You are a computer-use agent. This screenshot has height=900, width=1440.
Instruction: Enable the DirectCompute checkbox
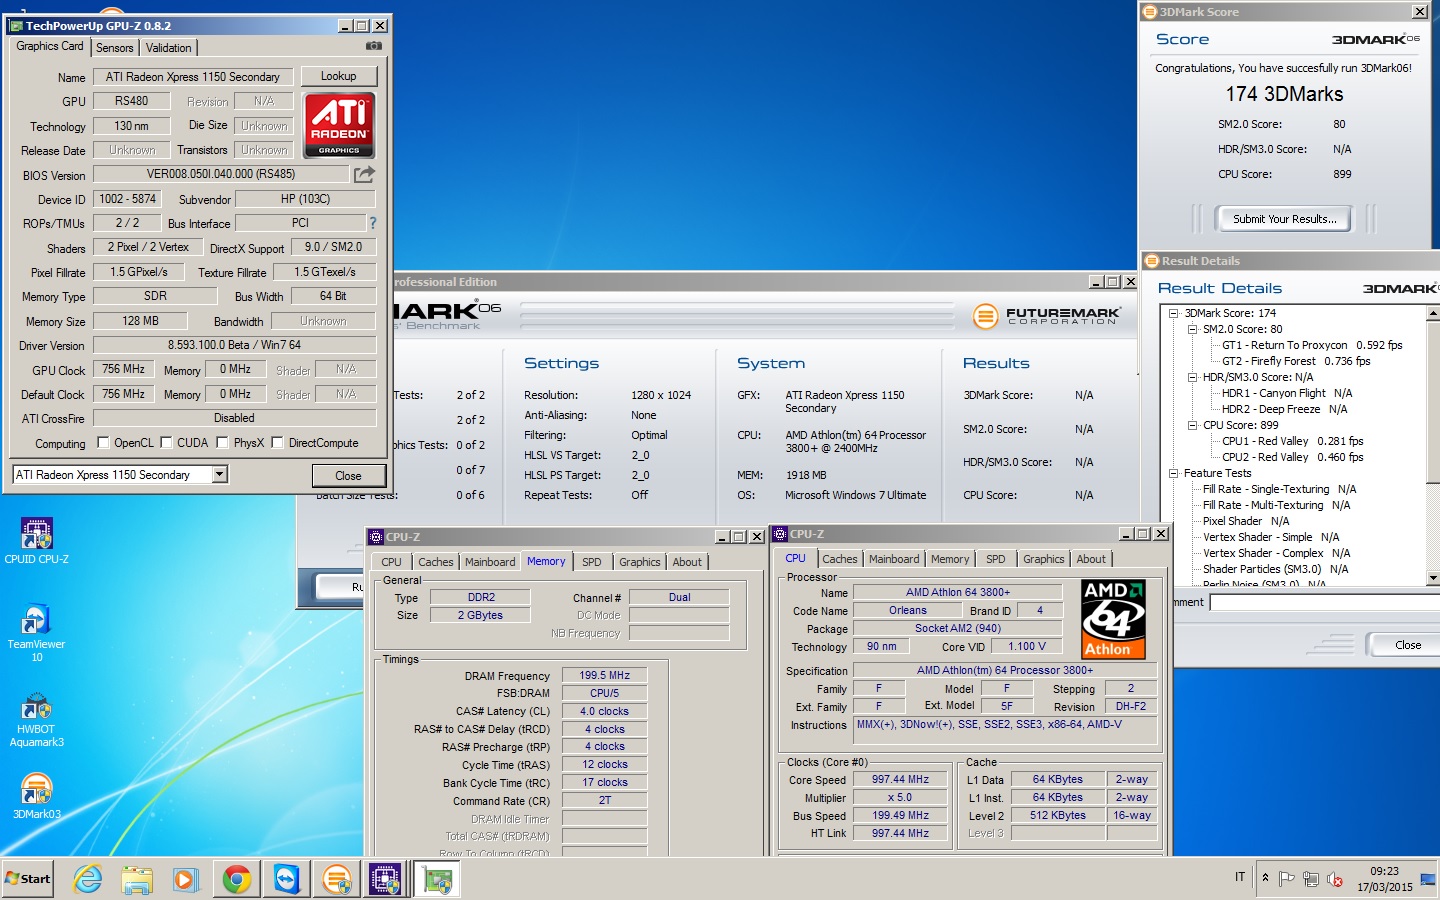277,442
